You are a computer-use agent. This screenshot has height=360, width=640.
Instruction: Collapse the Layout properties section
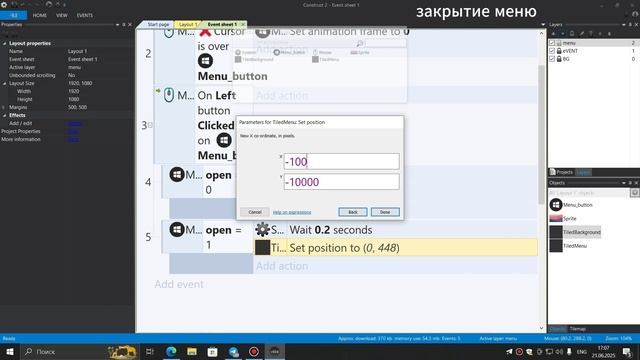(4, 43)
